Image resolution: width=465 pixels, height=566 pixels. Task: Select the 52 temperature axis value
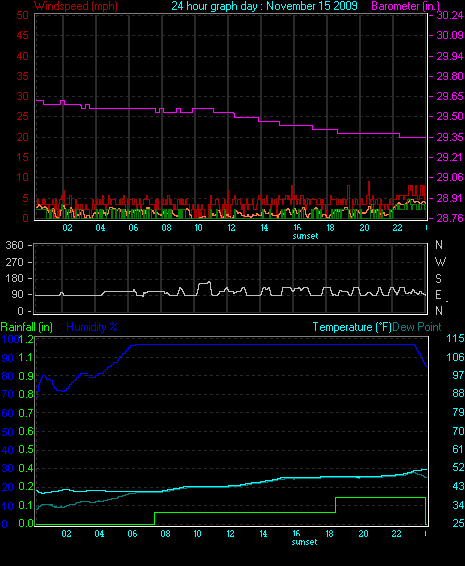(458, 467)
